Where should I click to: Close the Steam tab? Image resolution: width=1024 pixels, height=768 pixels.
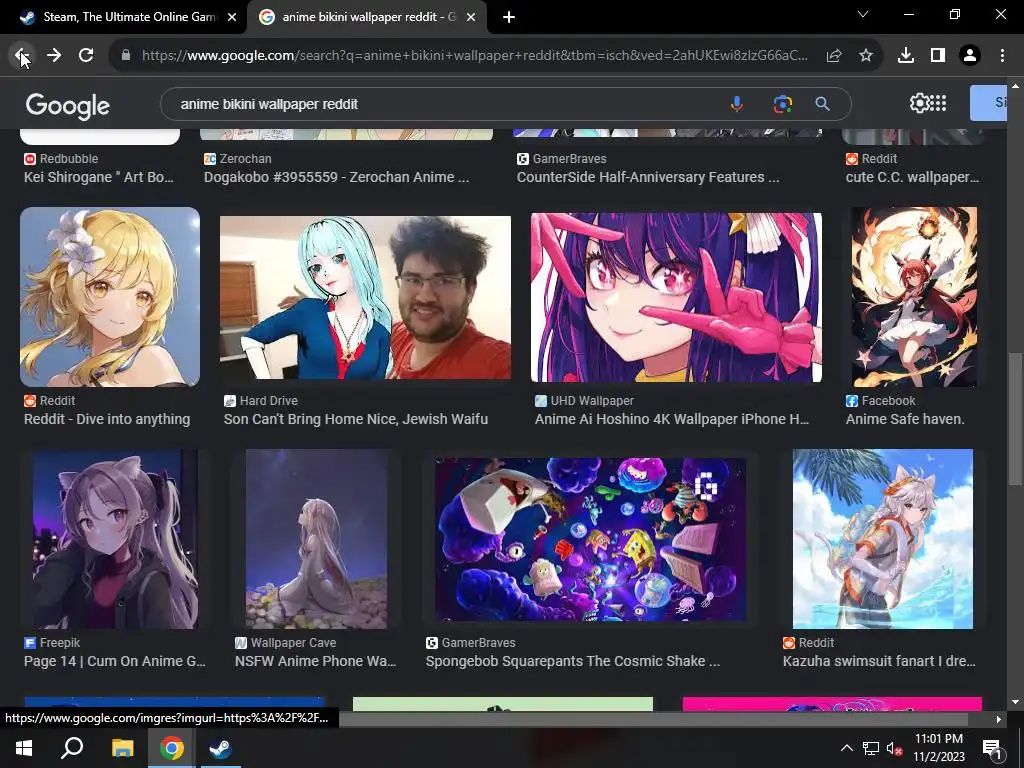[232, 18]
